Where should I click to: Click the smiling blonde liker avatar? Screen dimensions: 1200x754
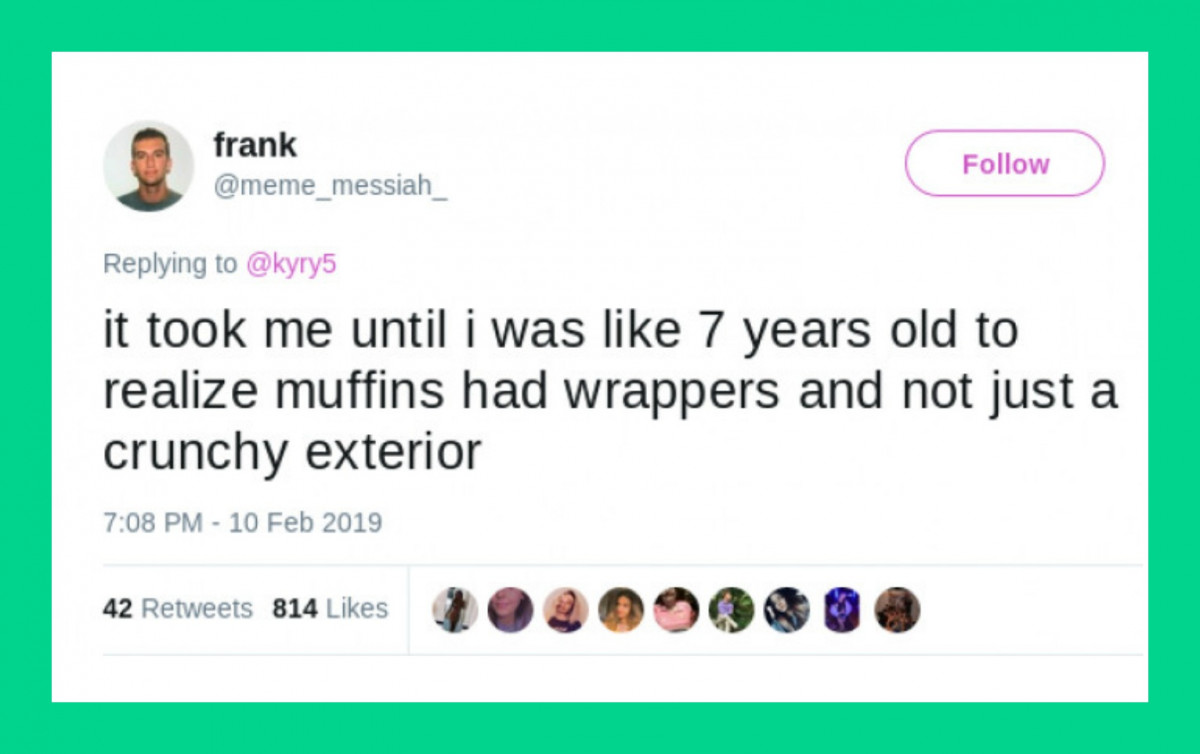[565, 609]
